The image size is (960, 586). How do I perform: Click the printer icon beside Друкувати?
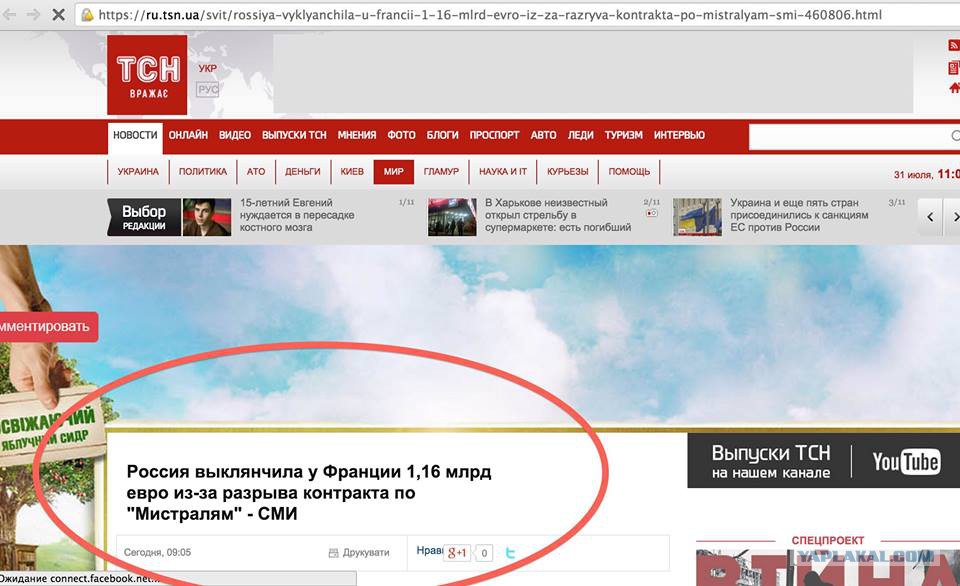[x=334, y=553]
